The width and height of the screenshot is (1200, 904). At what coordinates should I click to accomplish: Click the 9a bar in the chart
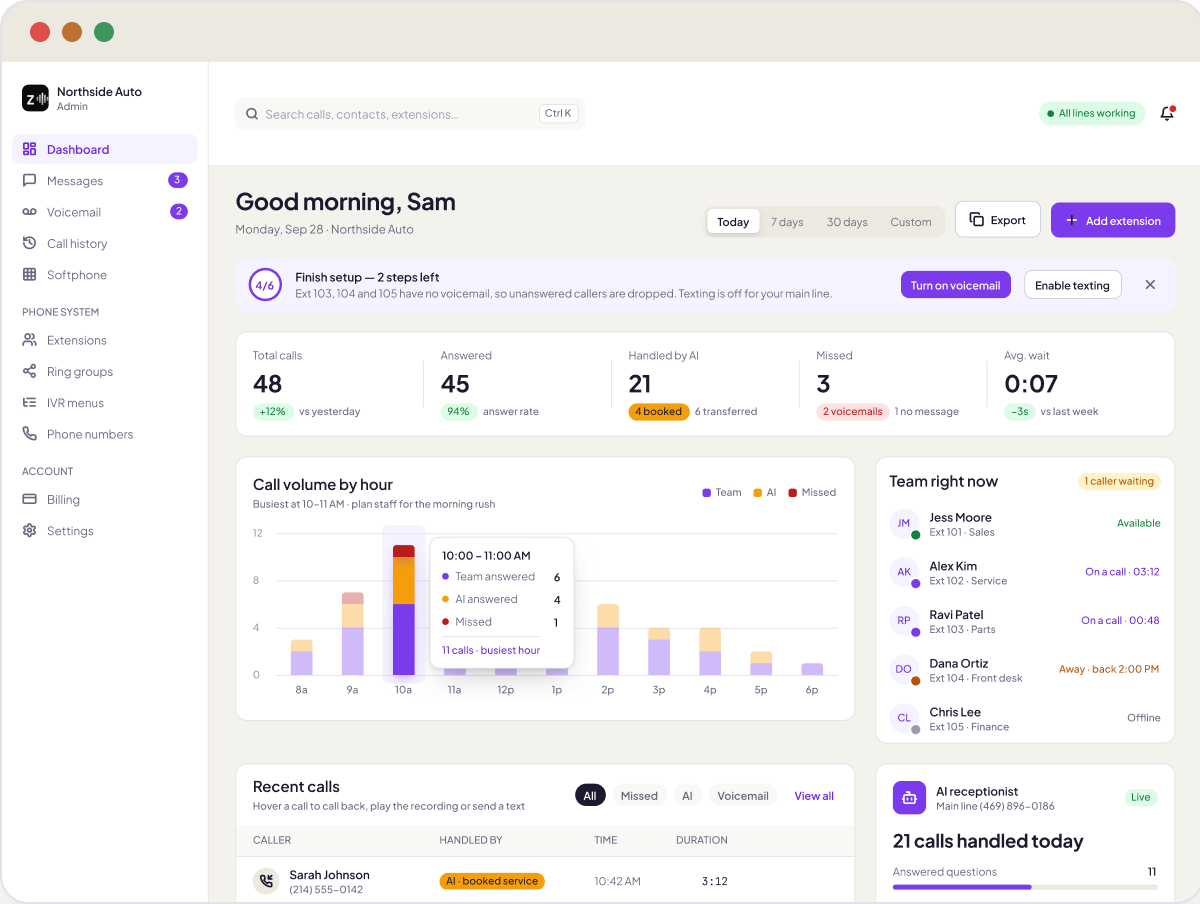point(352,634)
